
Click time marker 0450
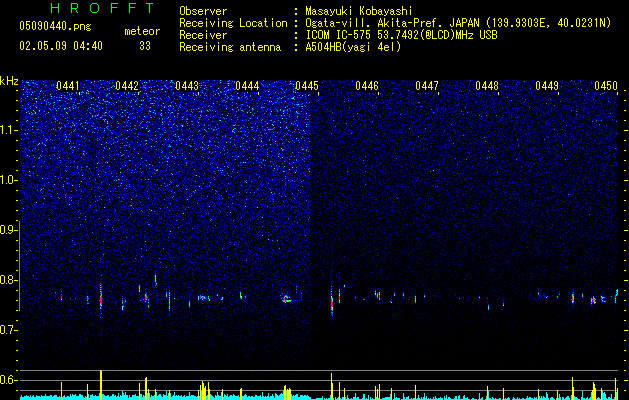(x=606, y=86)
